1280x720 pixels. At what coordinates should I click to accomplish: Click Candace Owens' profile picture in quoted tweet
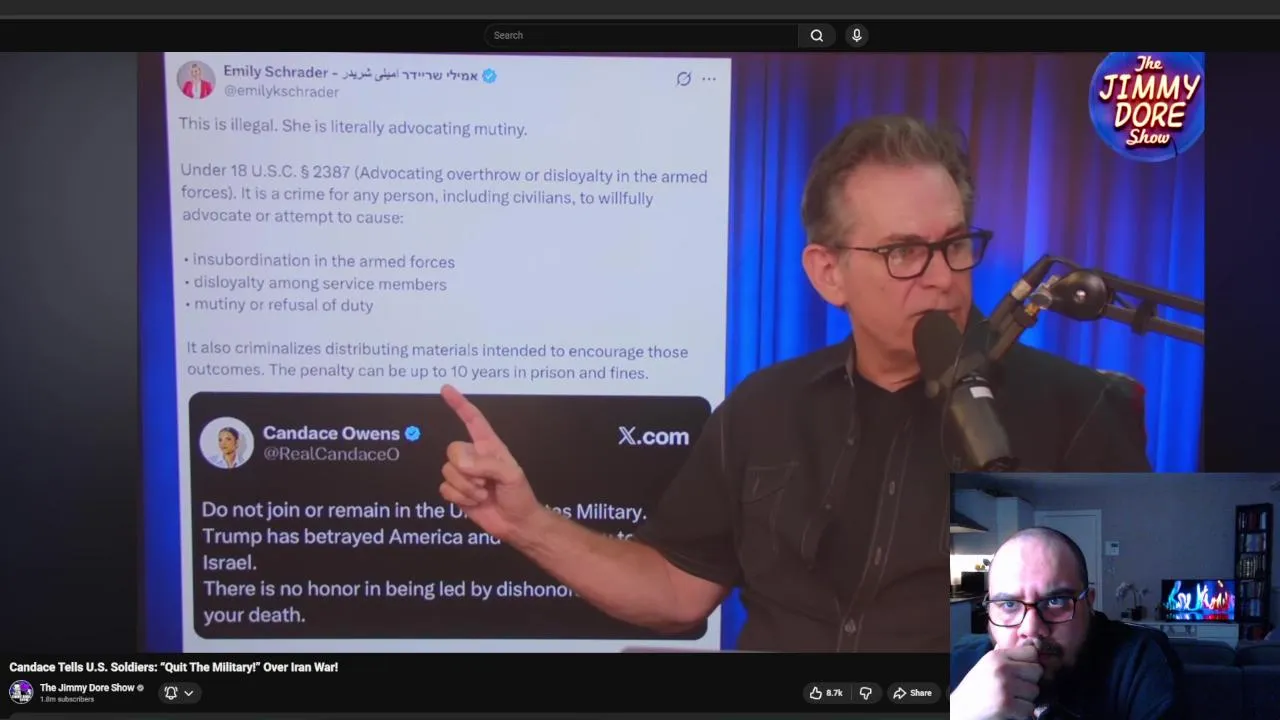226,443
